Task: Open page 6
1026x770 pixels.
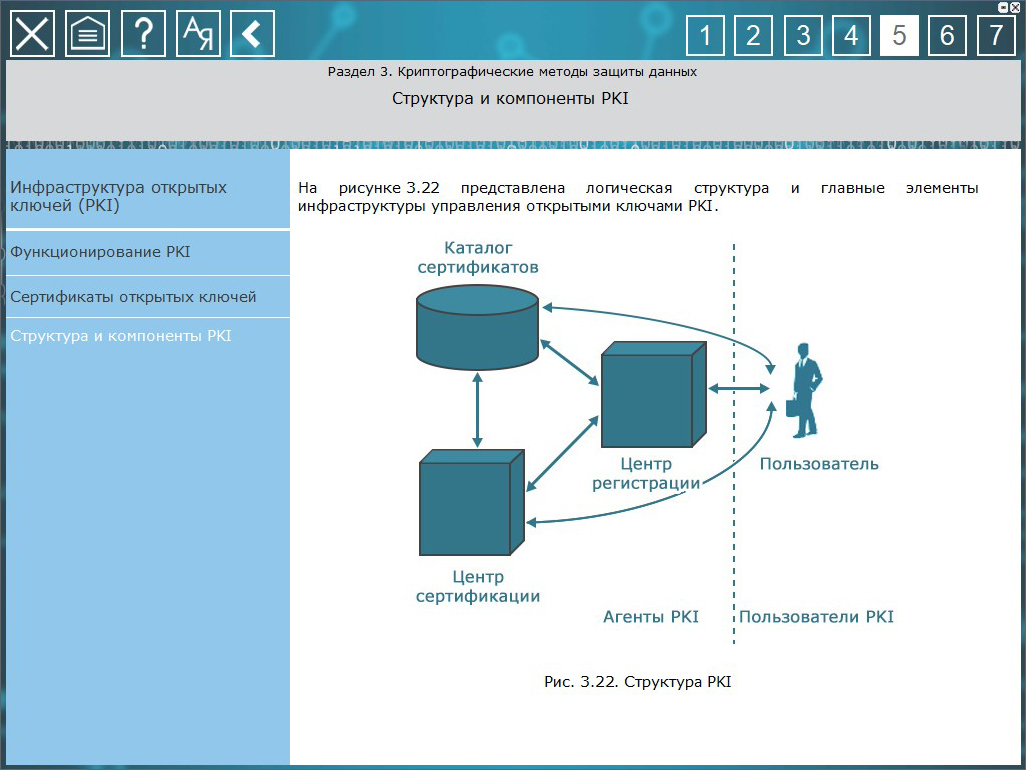Action: pyautogui.click(x=947, y=36)
